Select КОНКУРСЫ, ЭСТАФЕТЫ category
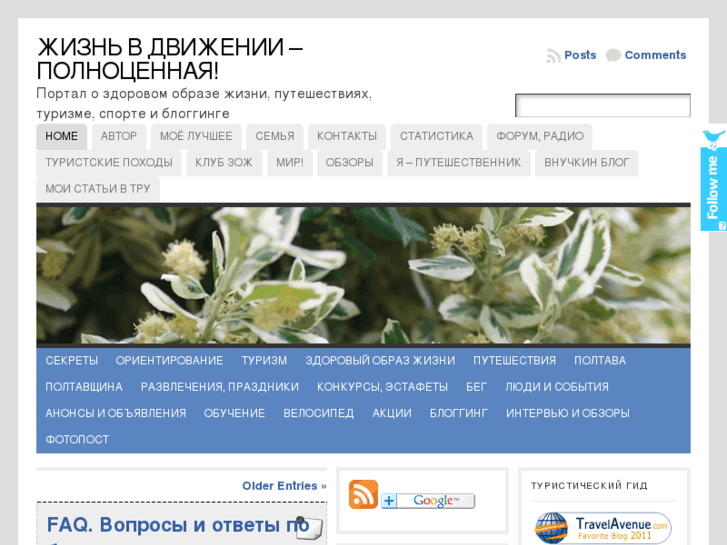The width and height of the screenshot is (727, 545). point(382,387)
